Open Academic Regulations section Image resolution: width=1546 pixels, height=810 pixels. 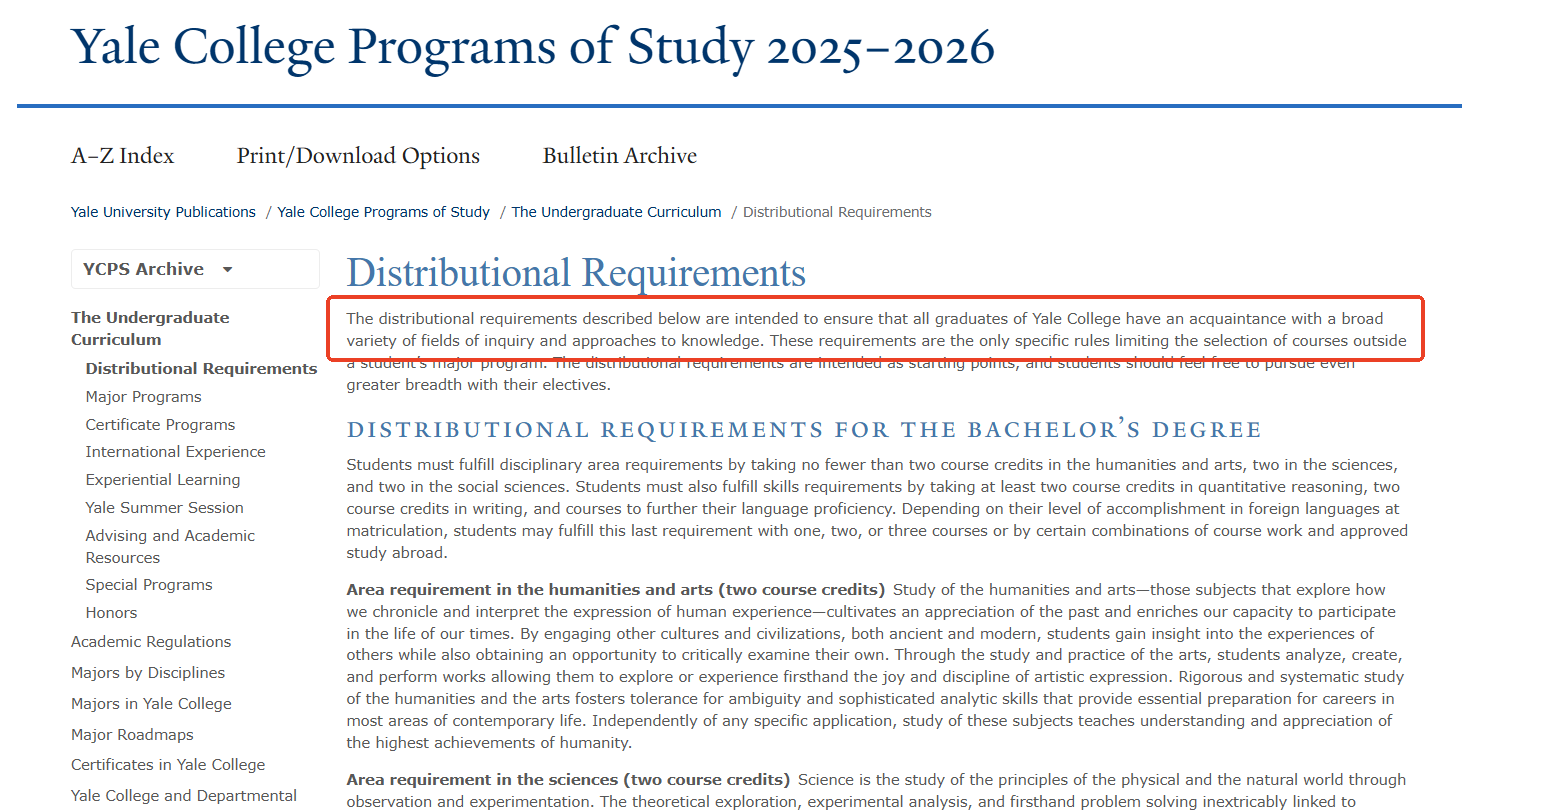[151, 642]
